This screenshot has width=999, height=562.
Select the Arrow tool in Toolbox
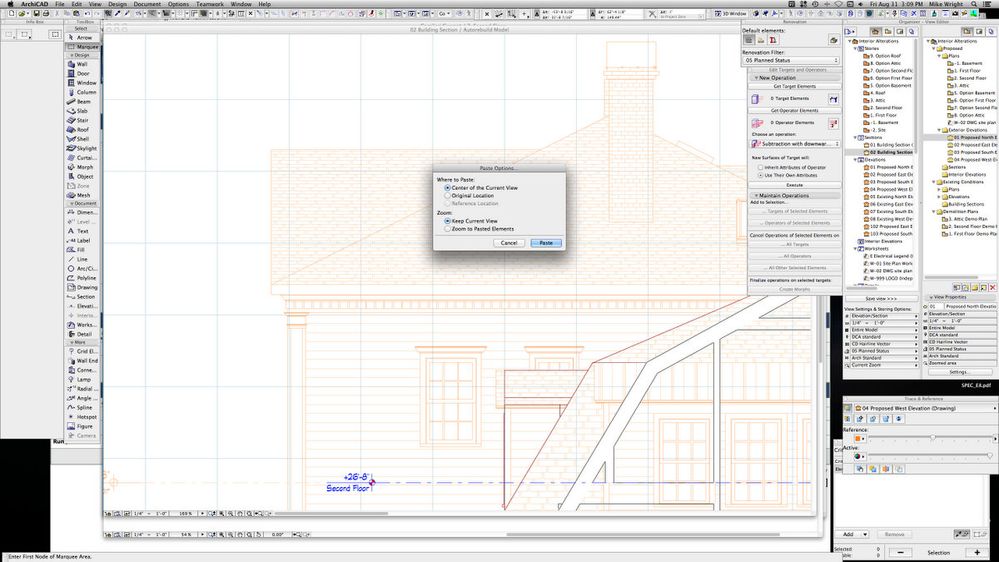[x=82, y=38]
